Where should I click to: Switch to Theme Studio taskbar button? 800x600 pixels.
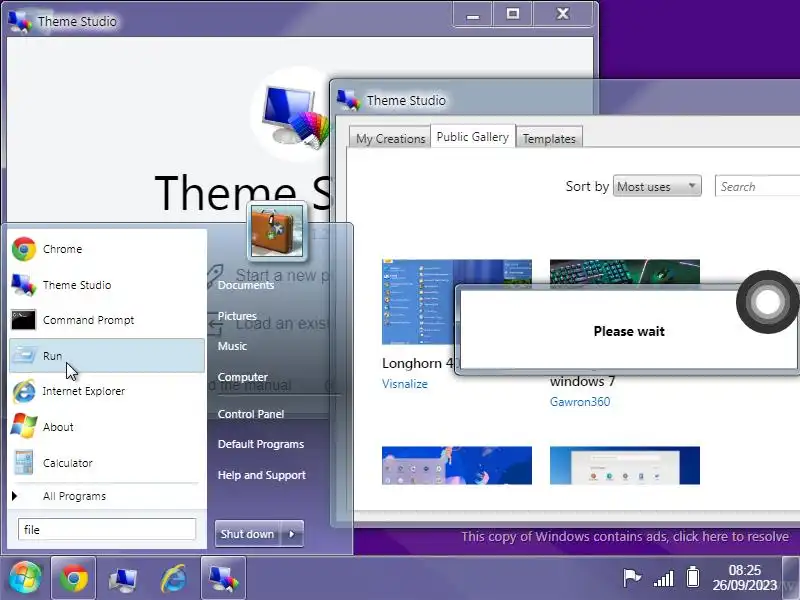[223, 578]
